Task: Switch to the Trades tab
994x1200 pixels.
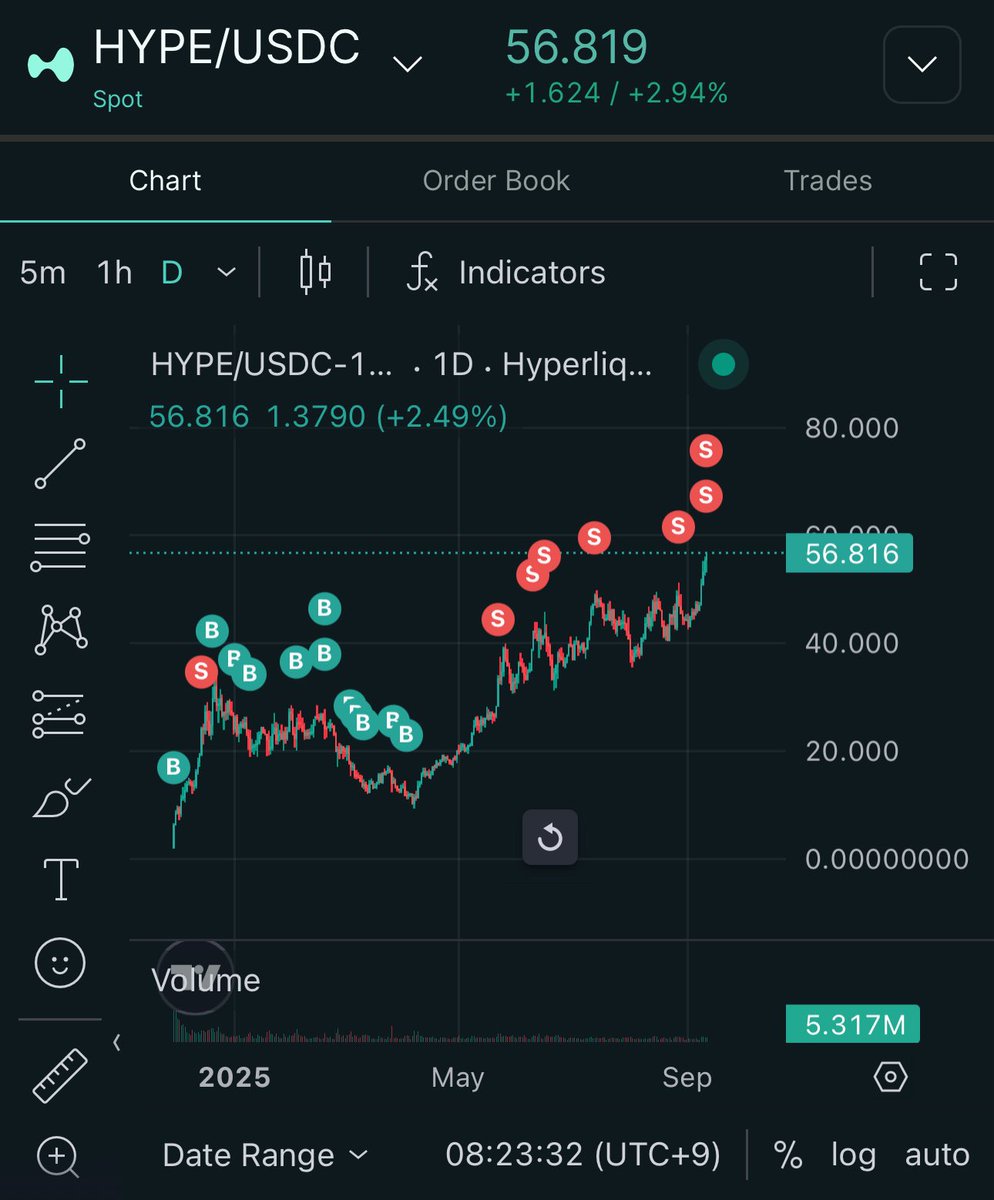Action: tap(828, 181)
